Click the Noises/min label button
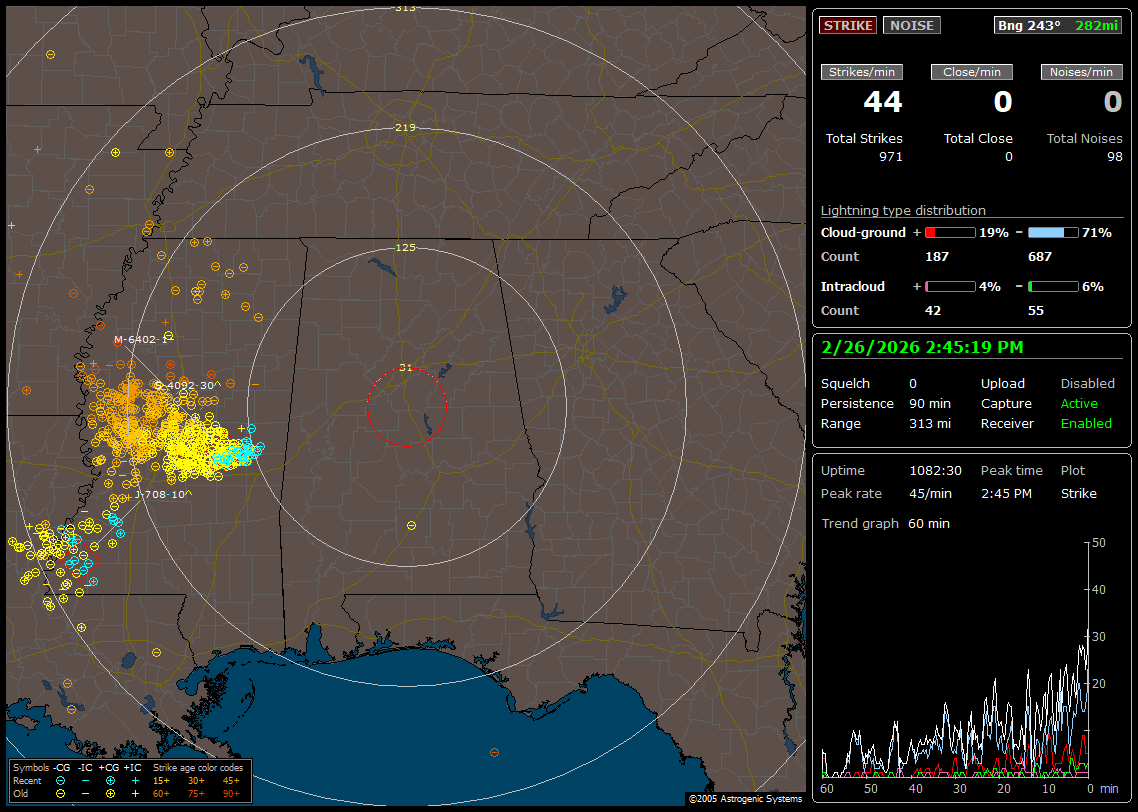The image size is (1138, 812). (1081, 72)
